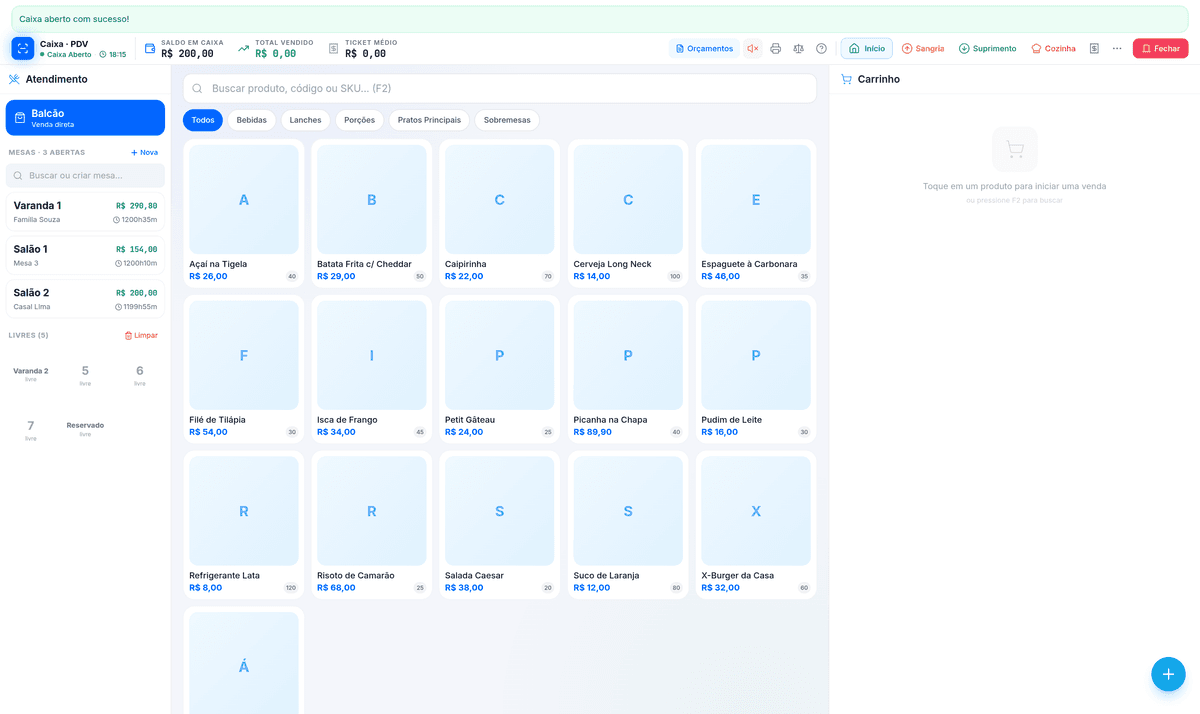
Task: Click the dollar receipt icon beside Cozinha
Action: coord(1094,48)
